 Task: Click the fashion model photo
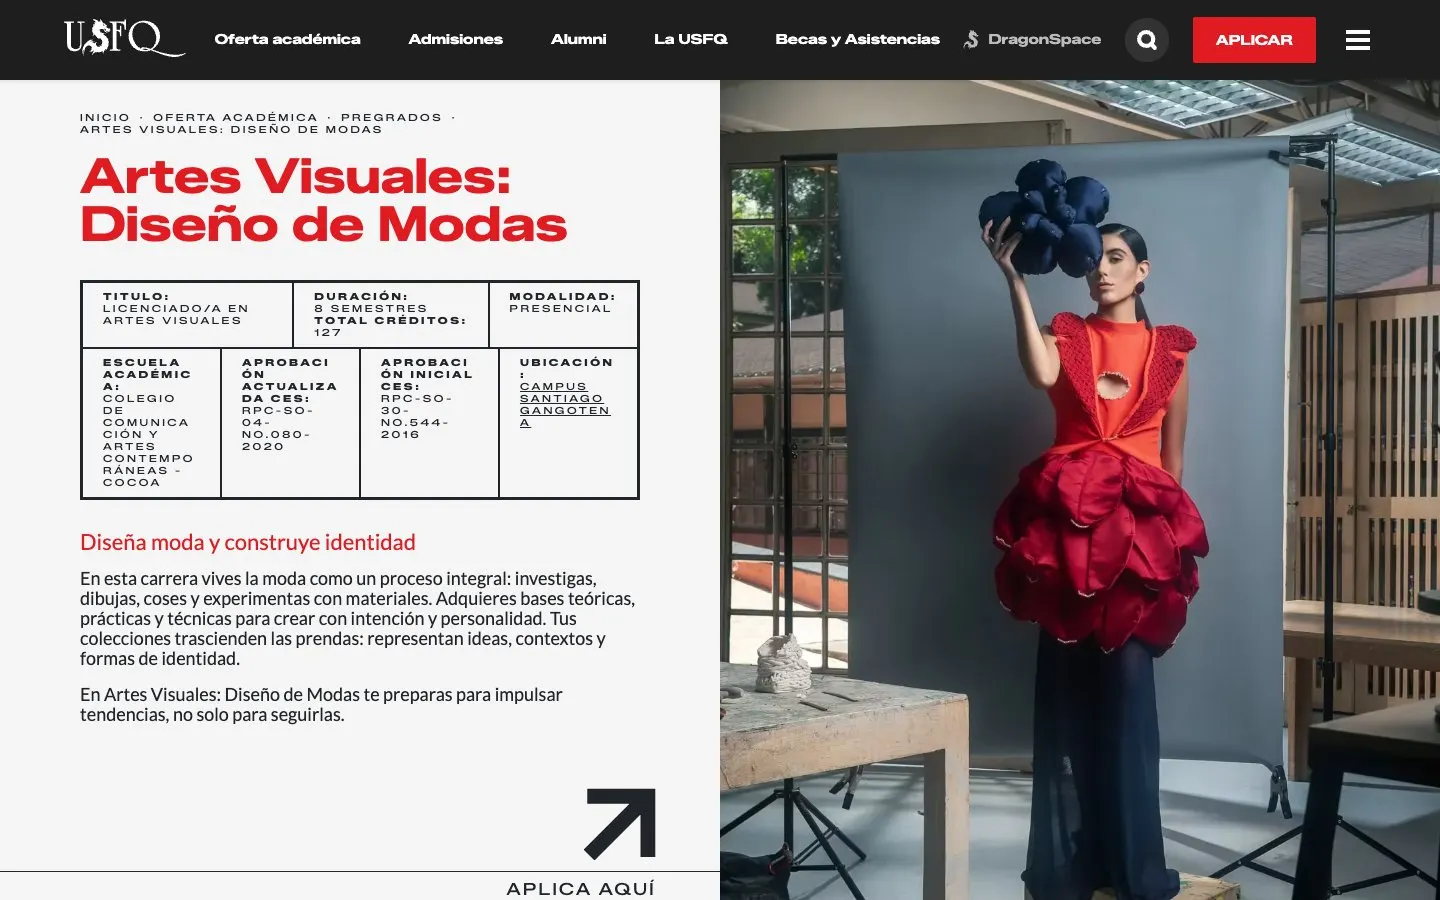(x=1080, y=490)
